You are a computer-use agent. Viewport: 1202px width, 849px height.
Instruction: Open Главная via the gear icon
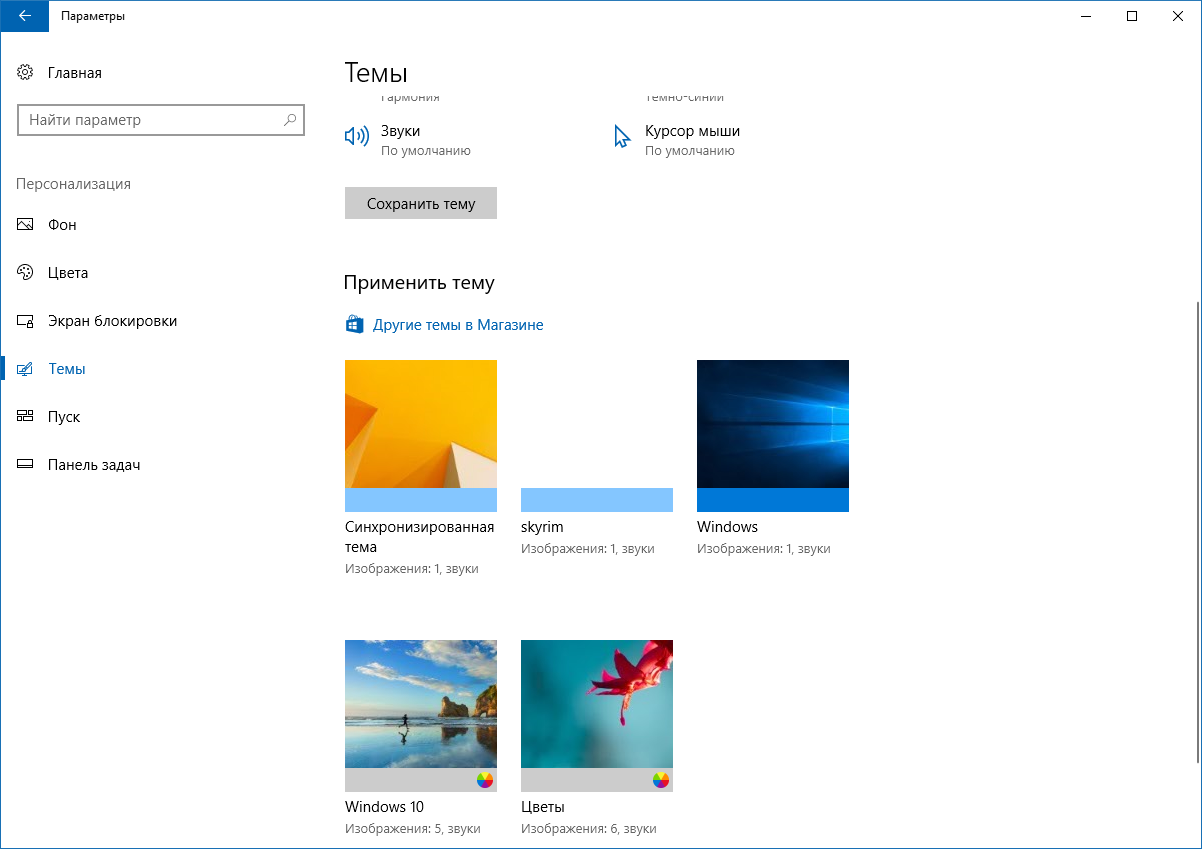(x=26, y=73)
